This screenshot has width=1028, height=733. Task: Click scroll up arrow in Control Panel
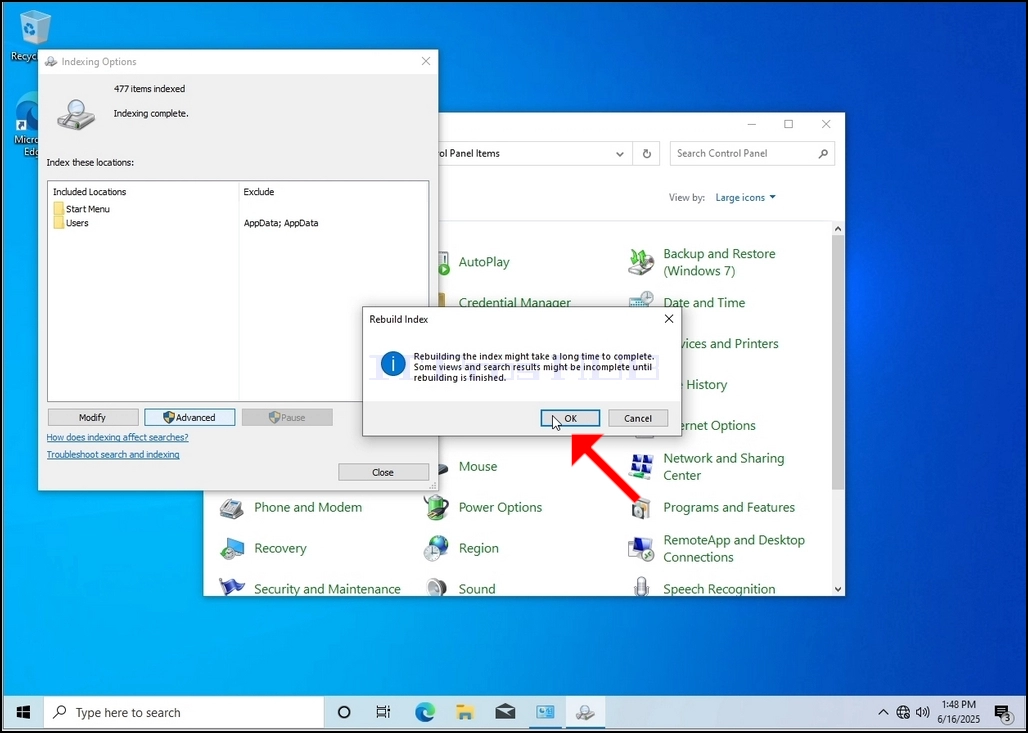838,229
